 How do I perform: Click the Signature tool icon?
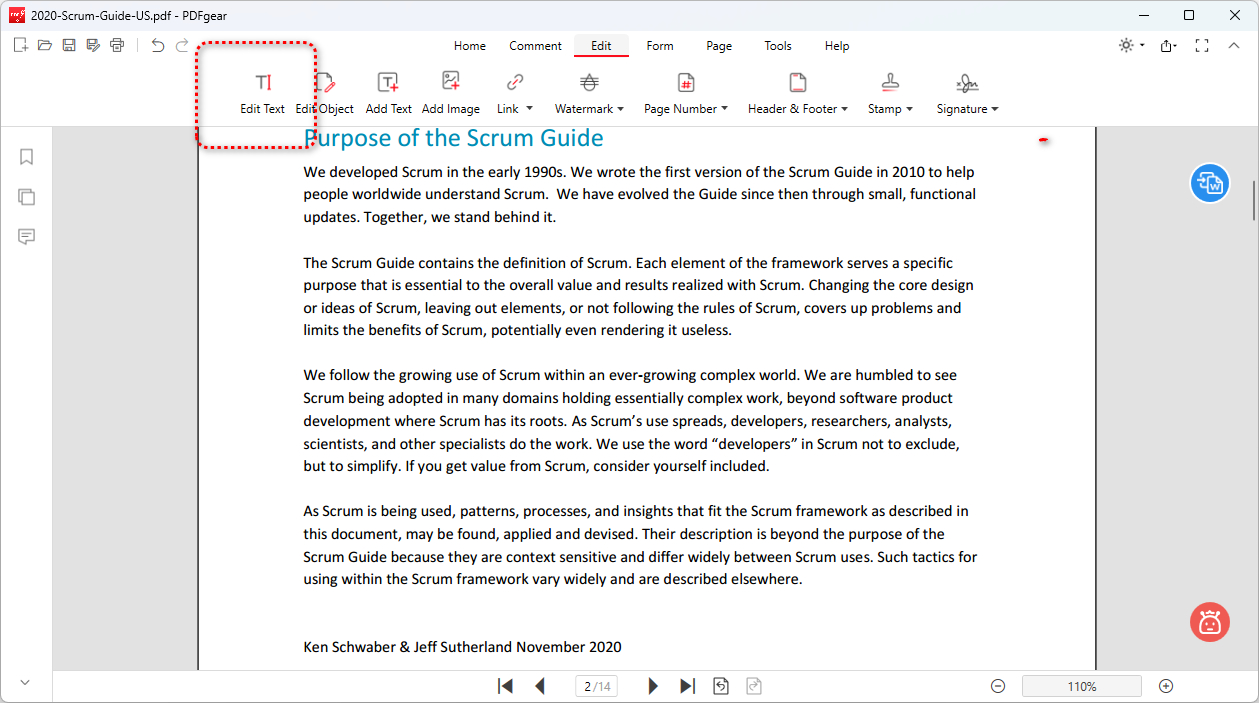pyautogui.click(x=967, y=82)
